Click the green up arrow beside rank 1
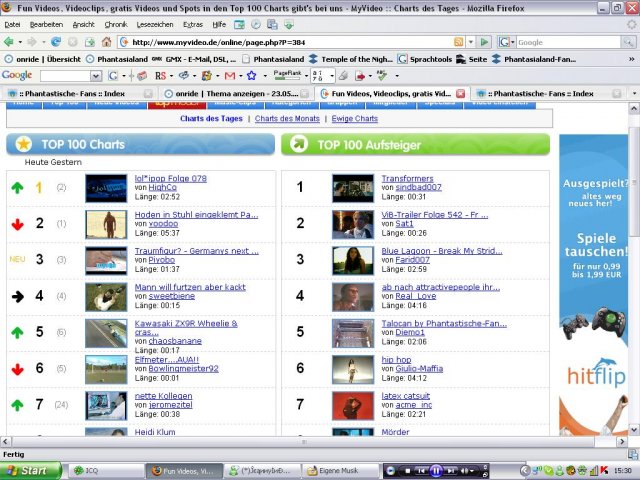This screenshot has width=640, height=480. click(x=17, y=188)
